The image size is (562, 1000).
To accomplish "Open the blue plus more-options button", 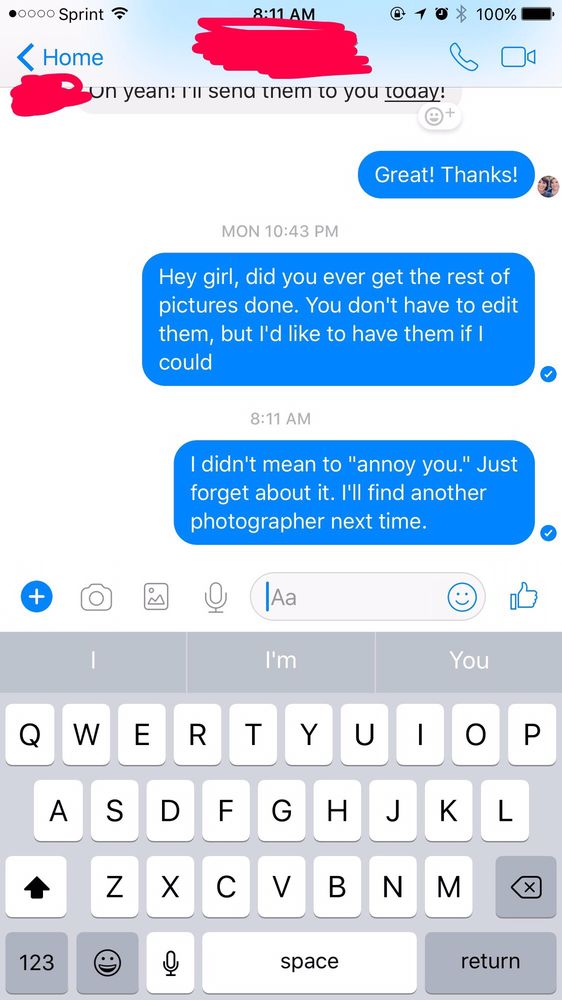I will click(36, 597).
